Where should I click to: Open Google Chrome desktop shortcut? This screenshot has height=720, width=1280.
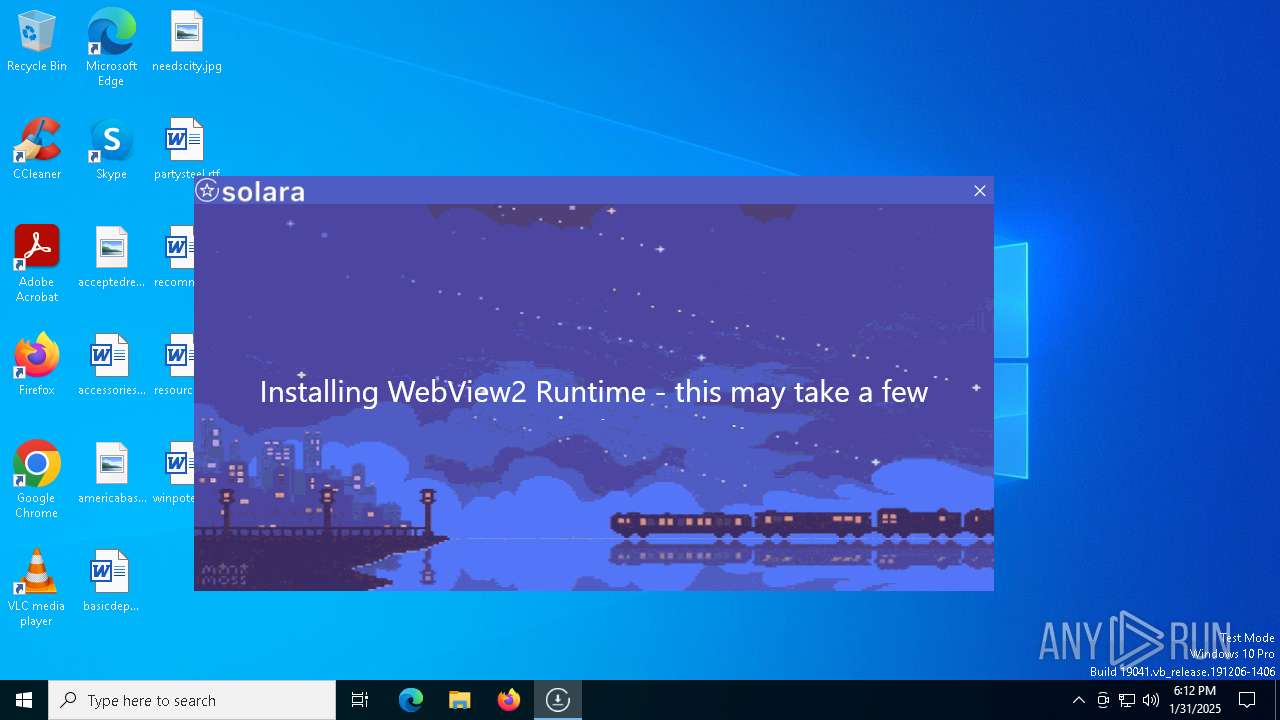[37, 480]
